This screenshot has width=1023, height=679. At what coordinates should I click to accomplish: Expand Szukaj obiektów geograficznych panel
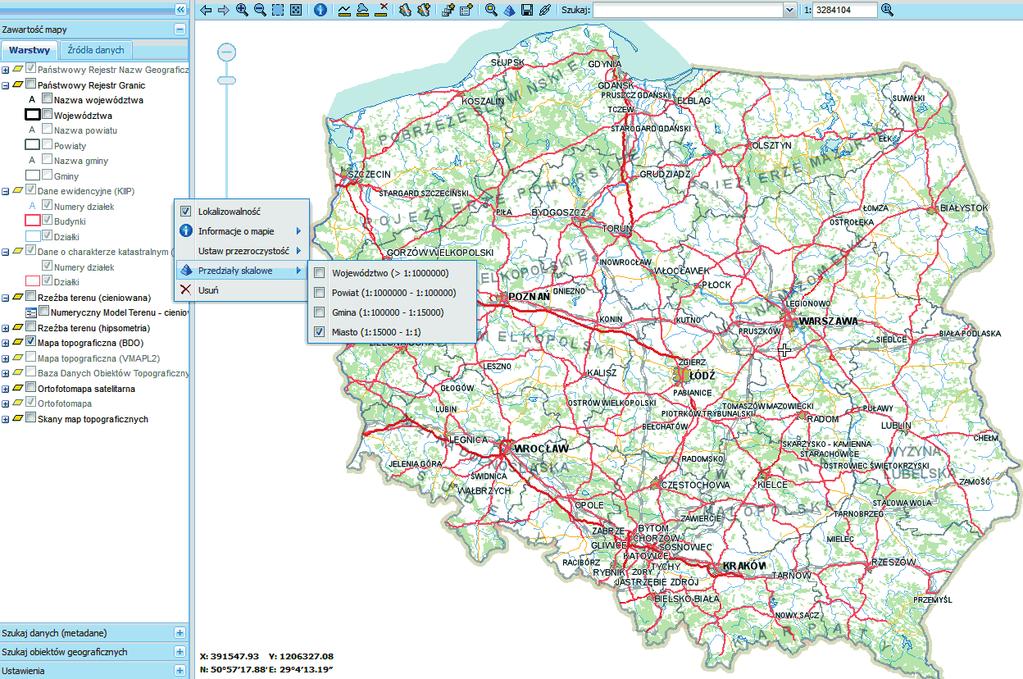[180, 652]
